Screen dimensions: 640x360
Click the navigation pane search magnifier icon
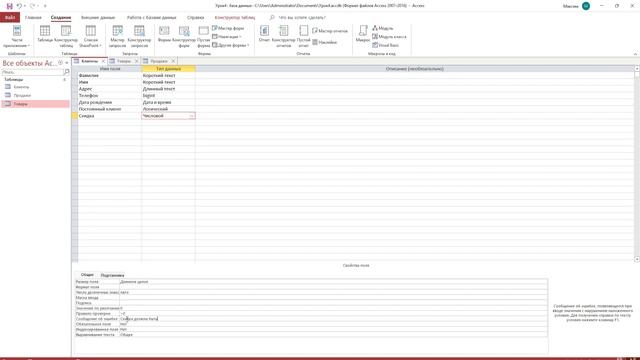coord(67,72)
